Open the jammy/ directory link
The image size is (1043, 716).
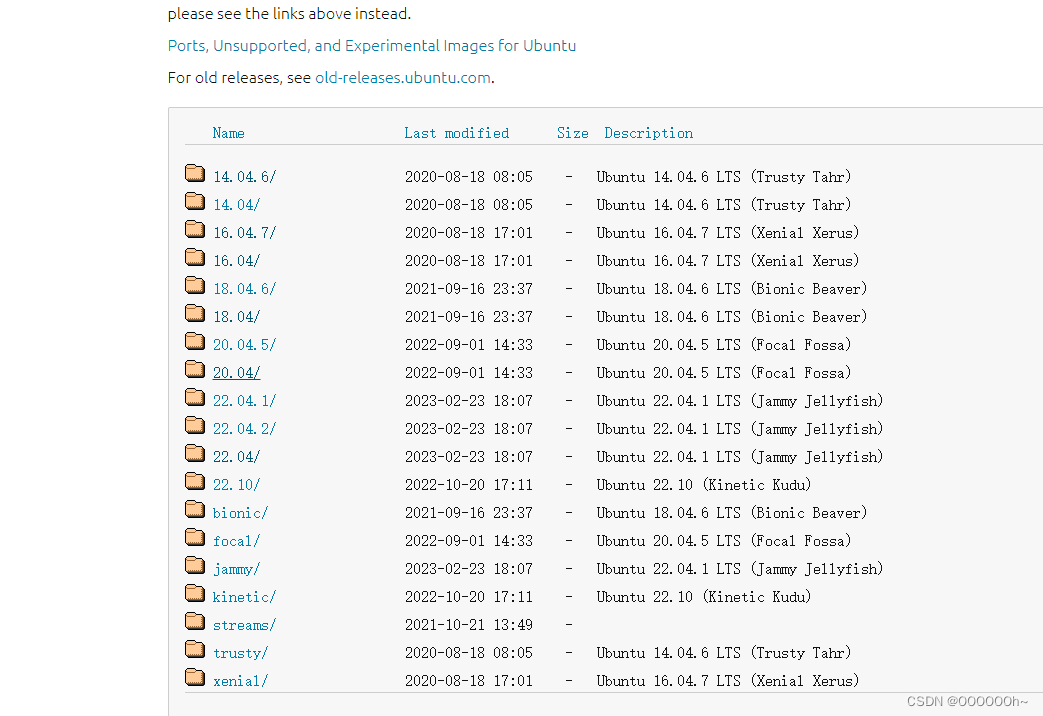(x=236, y=569)
